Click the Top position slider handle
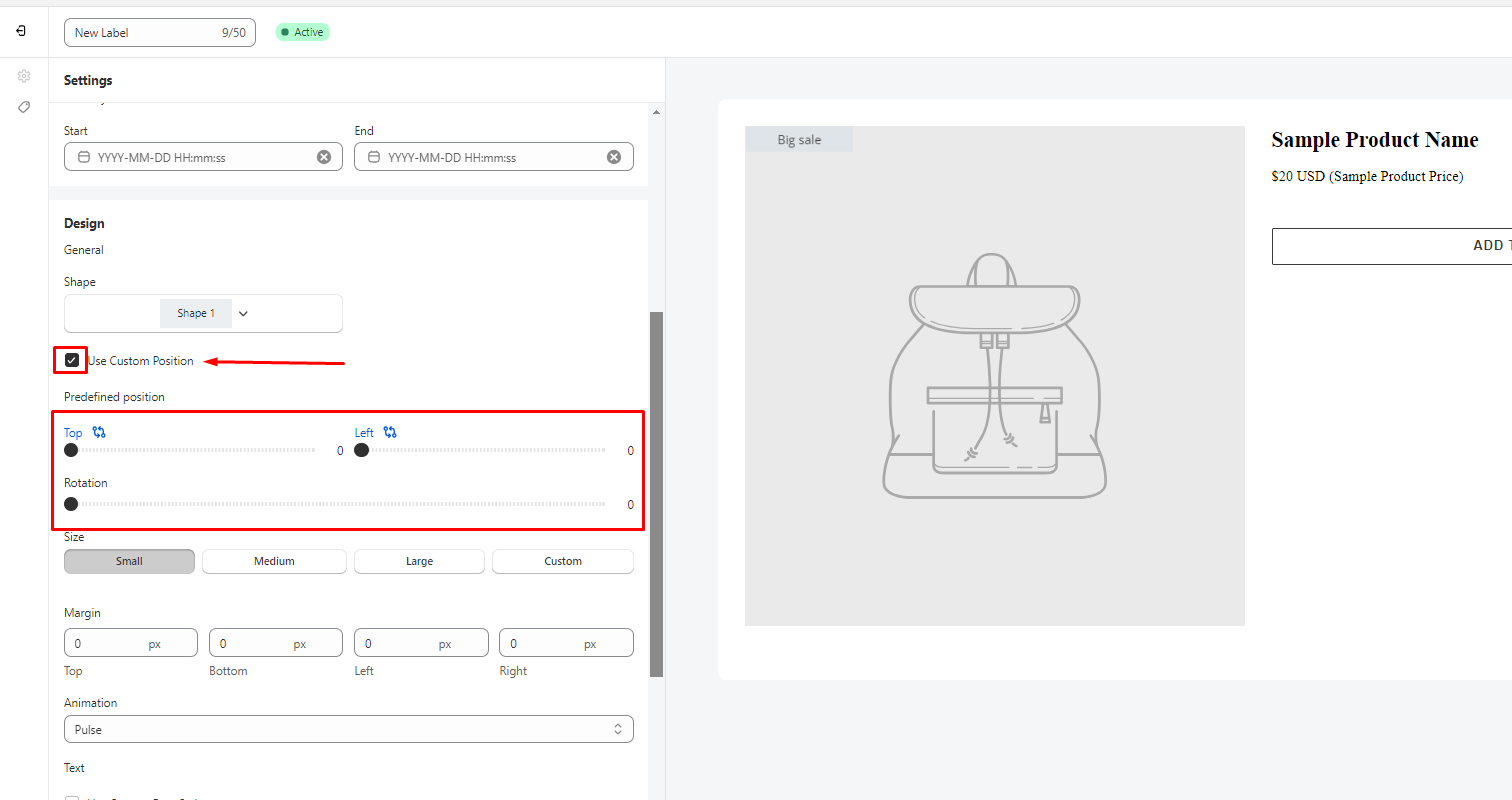1512x800 pixels. click(71, 450)
